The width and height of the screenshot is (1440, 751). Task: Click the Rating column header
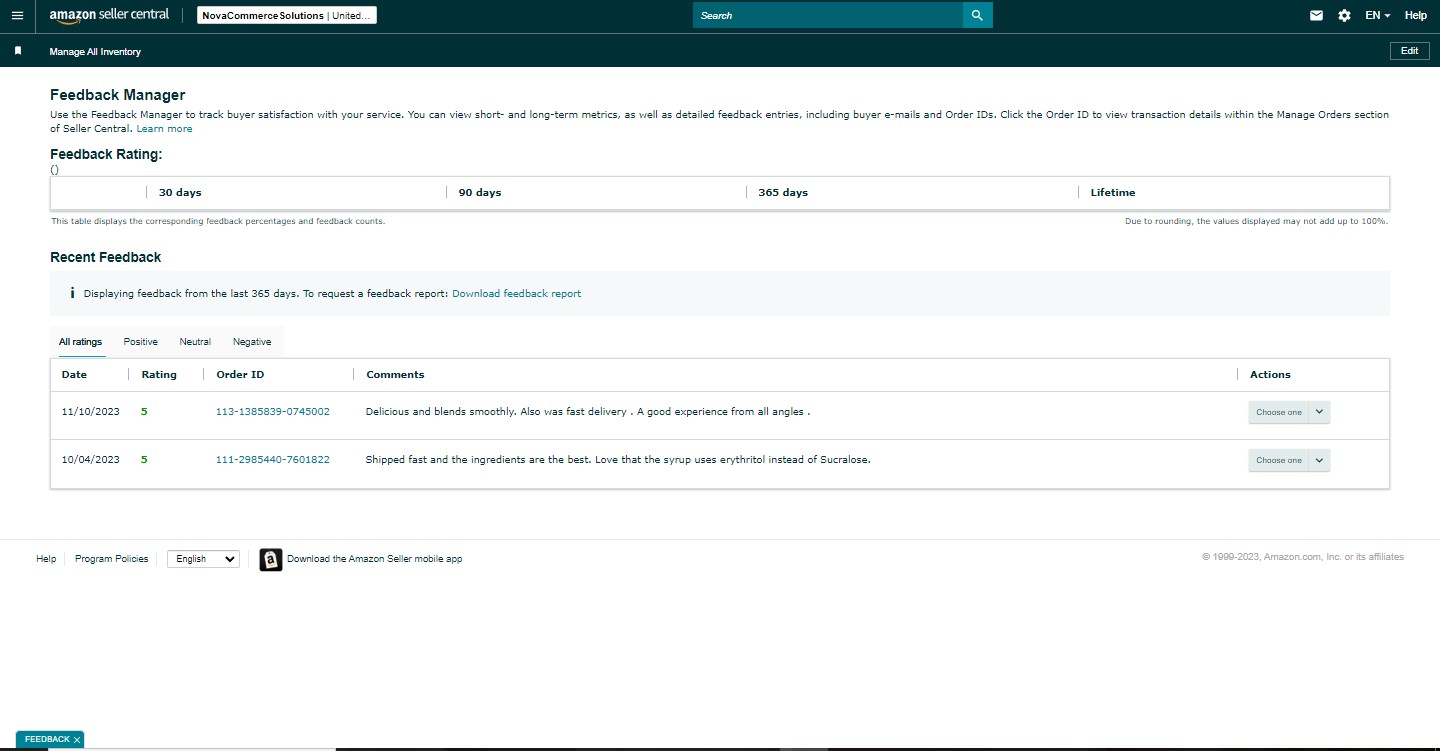click(x=159, y=375)
